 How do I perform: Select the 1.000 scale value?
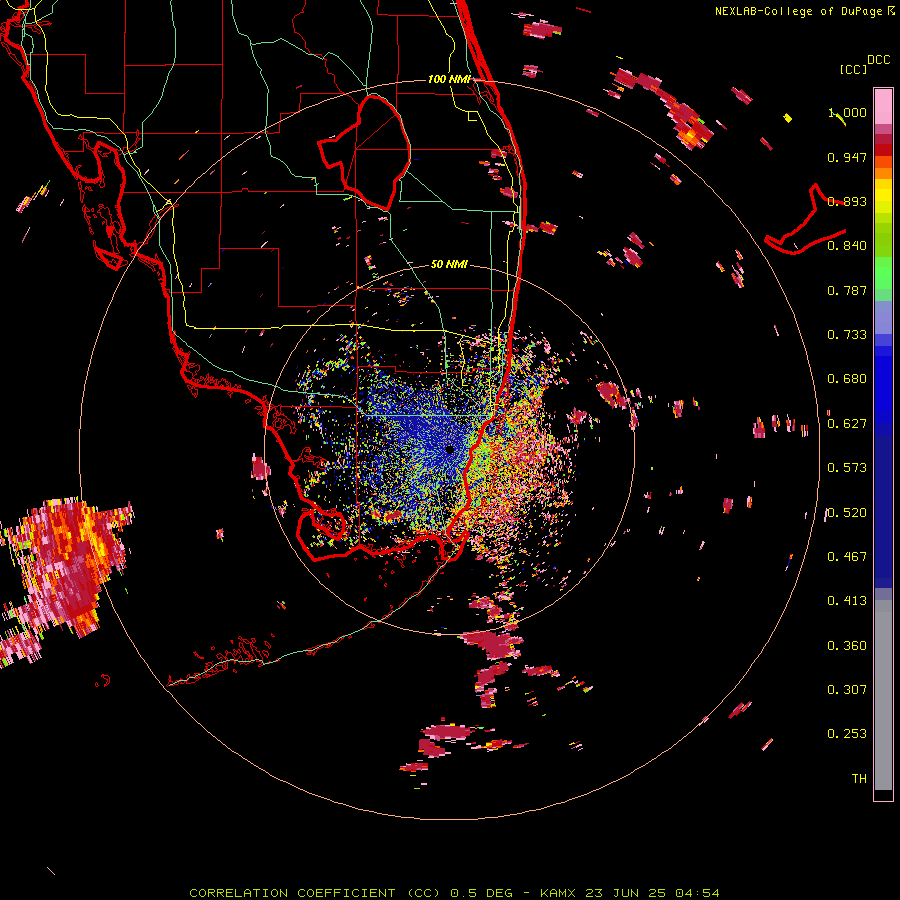coord(847,112)
